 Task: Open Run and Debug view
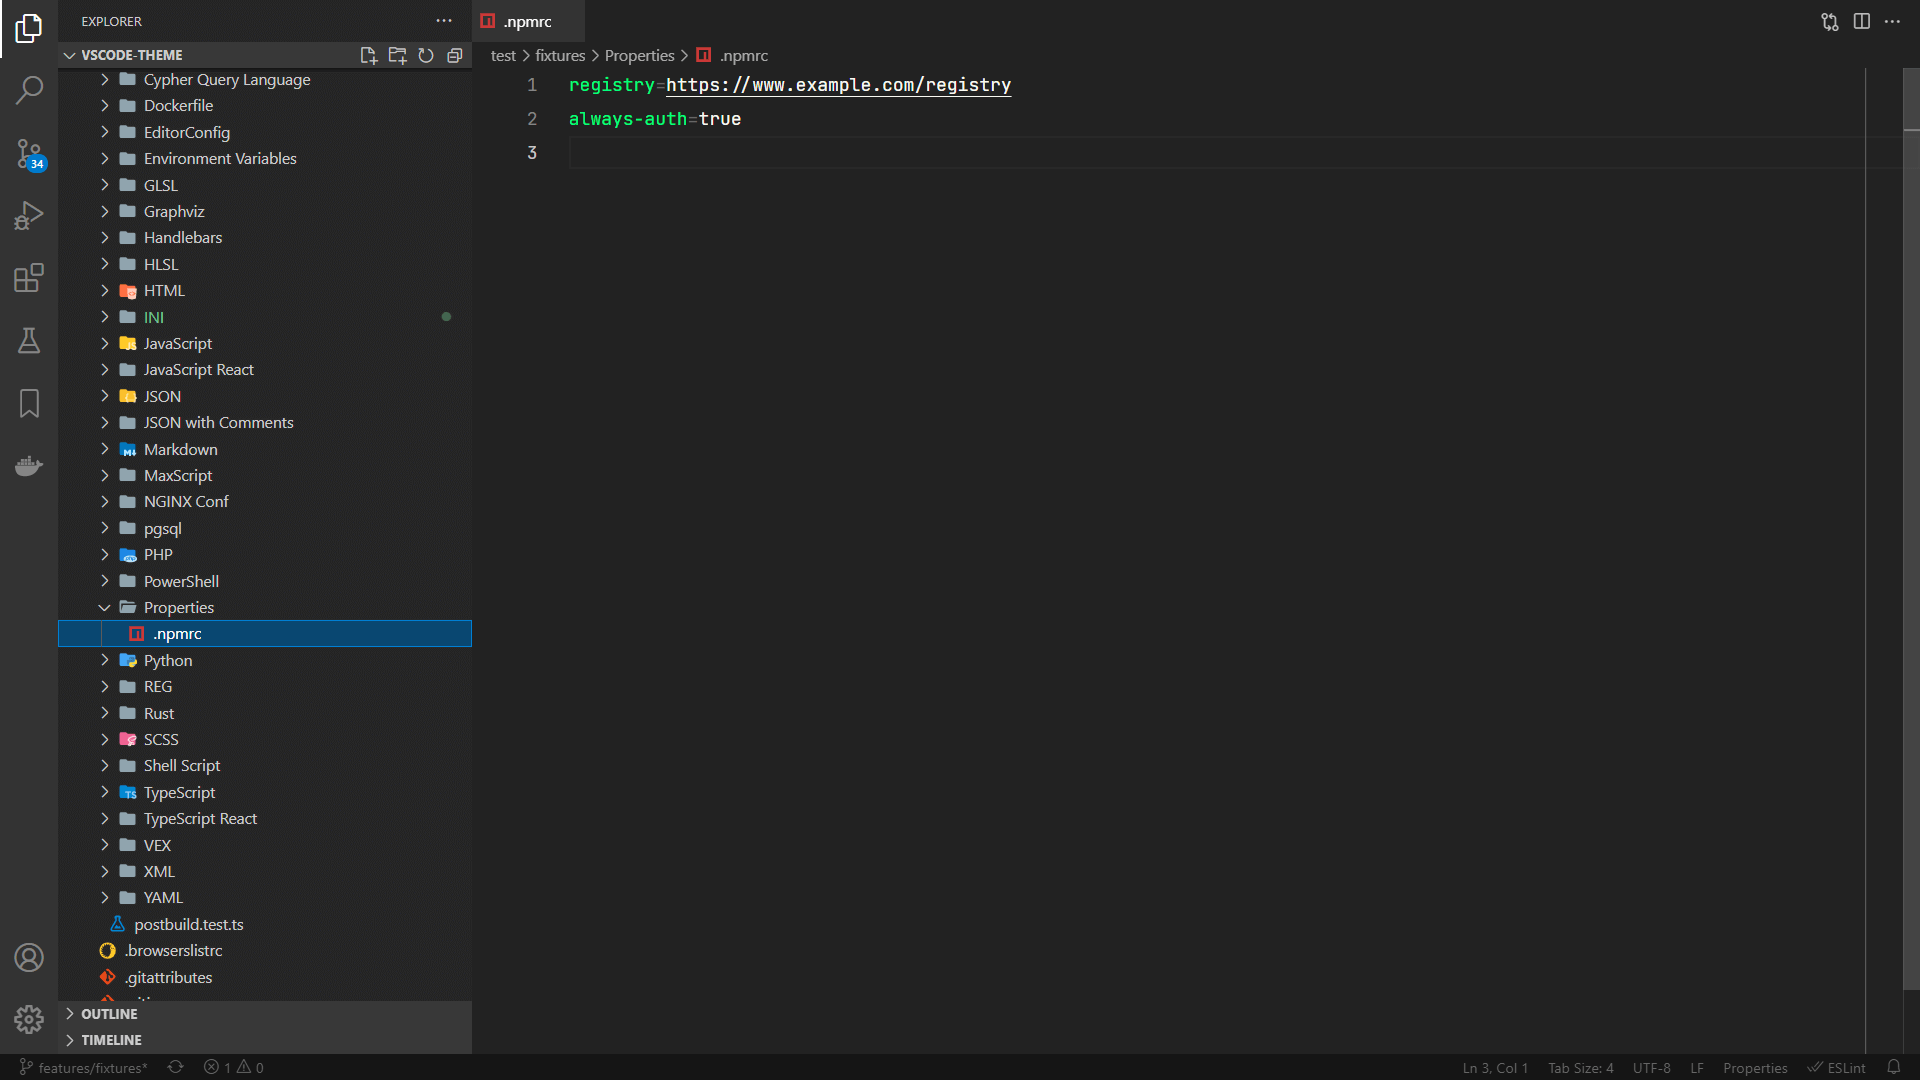29,216
